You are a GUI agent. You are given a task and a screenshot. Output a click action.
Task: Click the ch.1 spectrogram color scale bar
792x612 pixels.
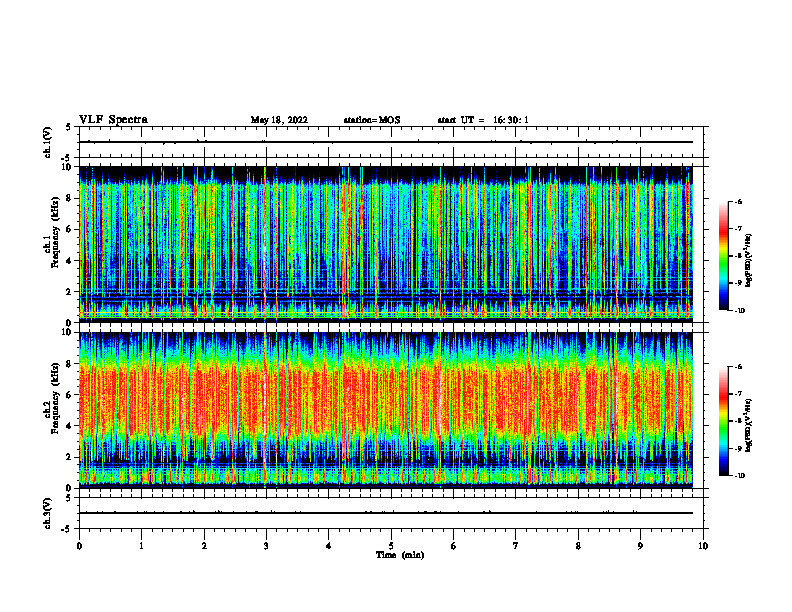(723, 256)
